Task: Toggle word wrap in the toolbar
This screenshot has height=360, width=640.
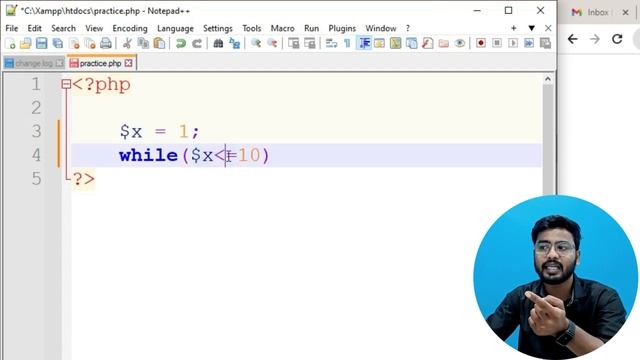Action: pyautogui.click(x=331, y=43)
